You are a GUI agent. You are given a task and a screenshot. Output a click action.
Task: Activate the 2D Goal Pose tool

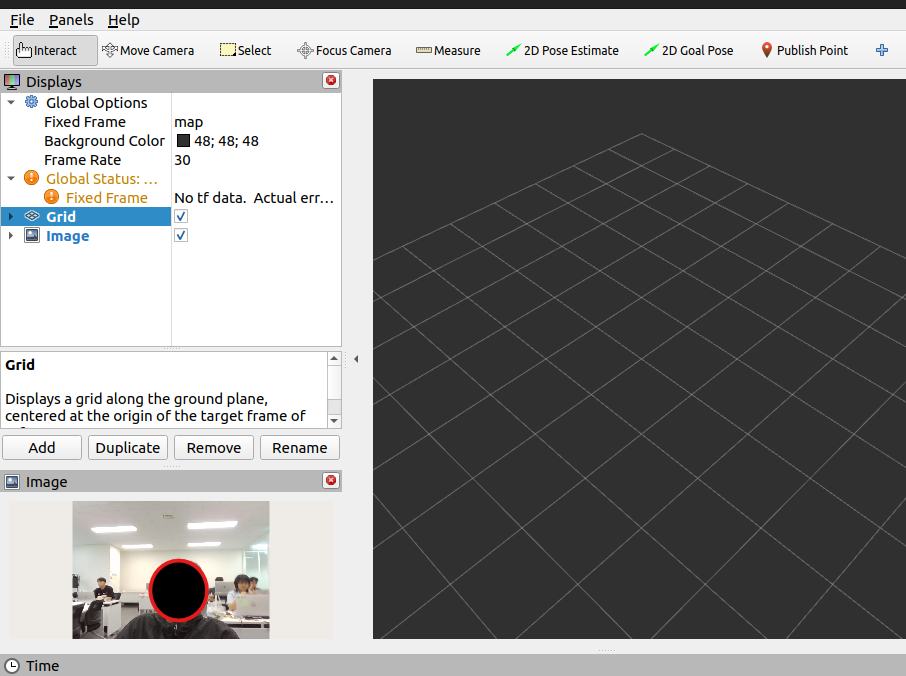(x=689, y=51)
